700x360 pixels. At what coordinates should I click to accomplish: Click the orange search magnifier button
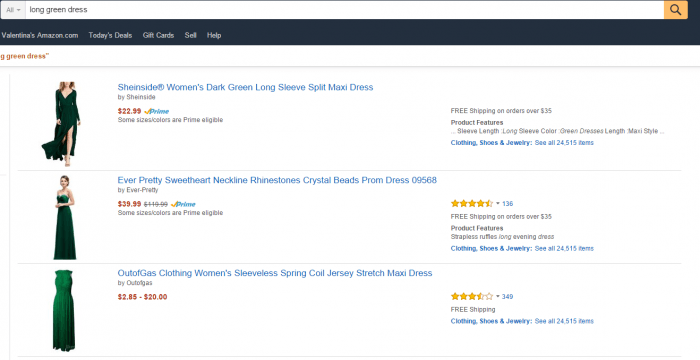coord(675,10)
